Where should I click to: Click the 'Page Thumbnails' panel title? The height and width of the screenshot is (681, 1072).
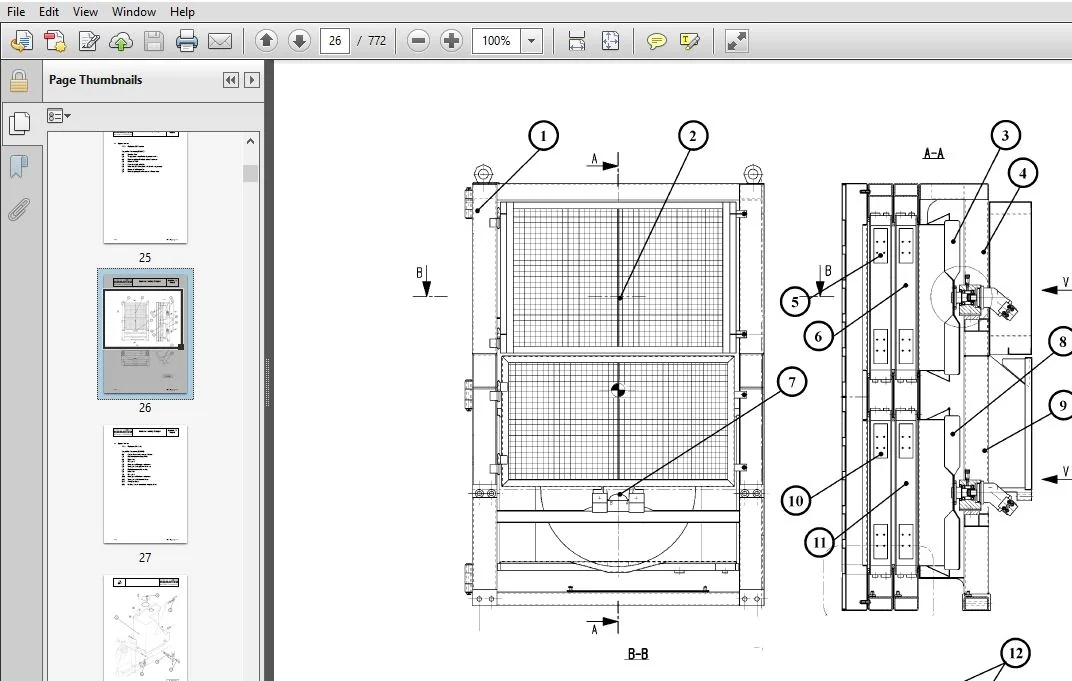pyautogui.click(x=96, y=80)
